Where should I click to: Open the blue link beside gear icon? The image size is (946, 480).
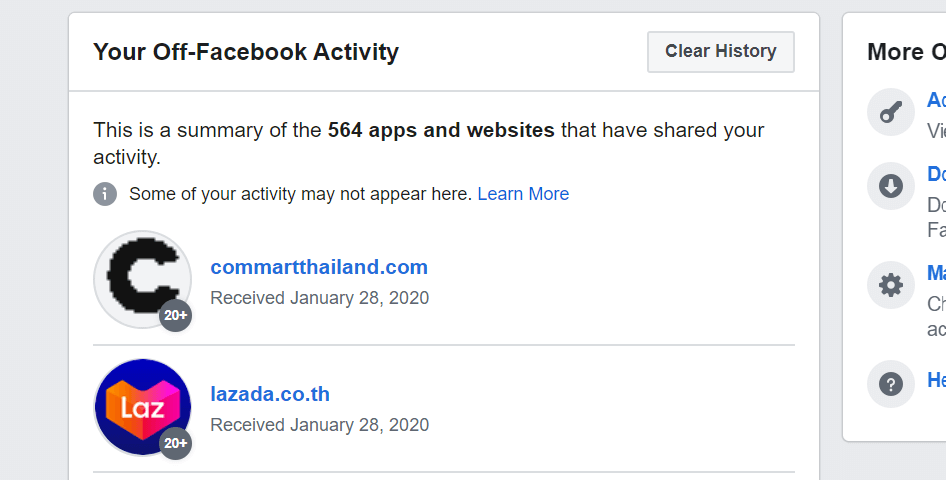tap(936, 273)
